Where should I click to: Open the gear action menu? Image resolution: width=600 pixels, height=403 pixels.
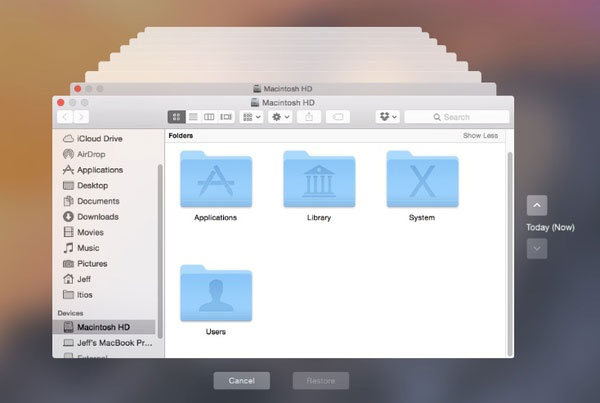[281, 117]
